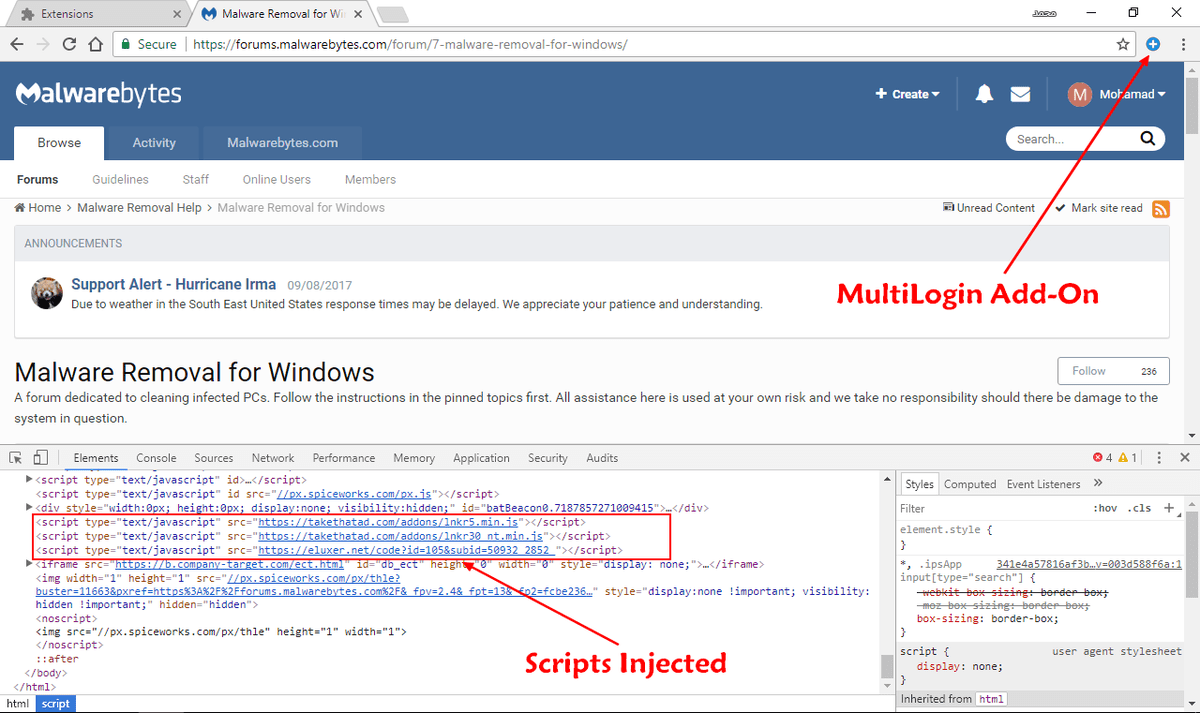Click the forum search magnifier icon
This screenshot has width=1200, height=713.
click(1147, 139)
